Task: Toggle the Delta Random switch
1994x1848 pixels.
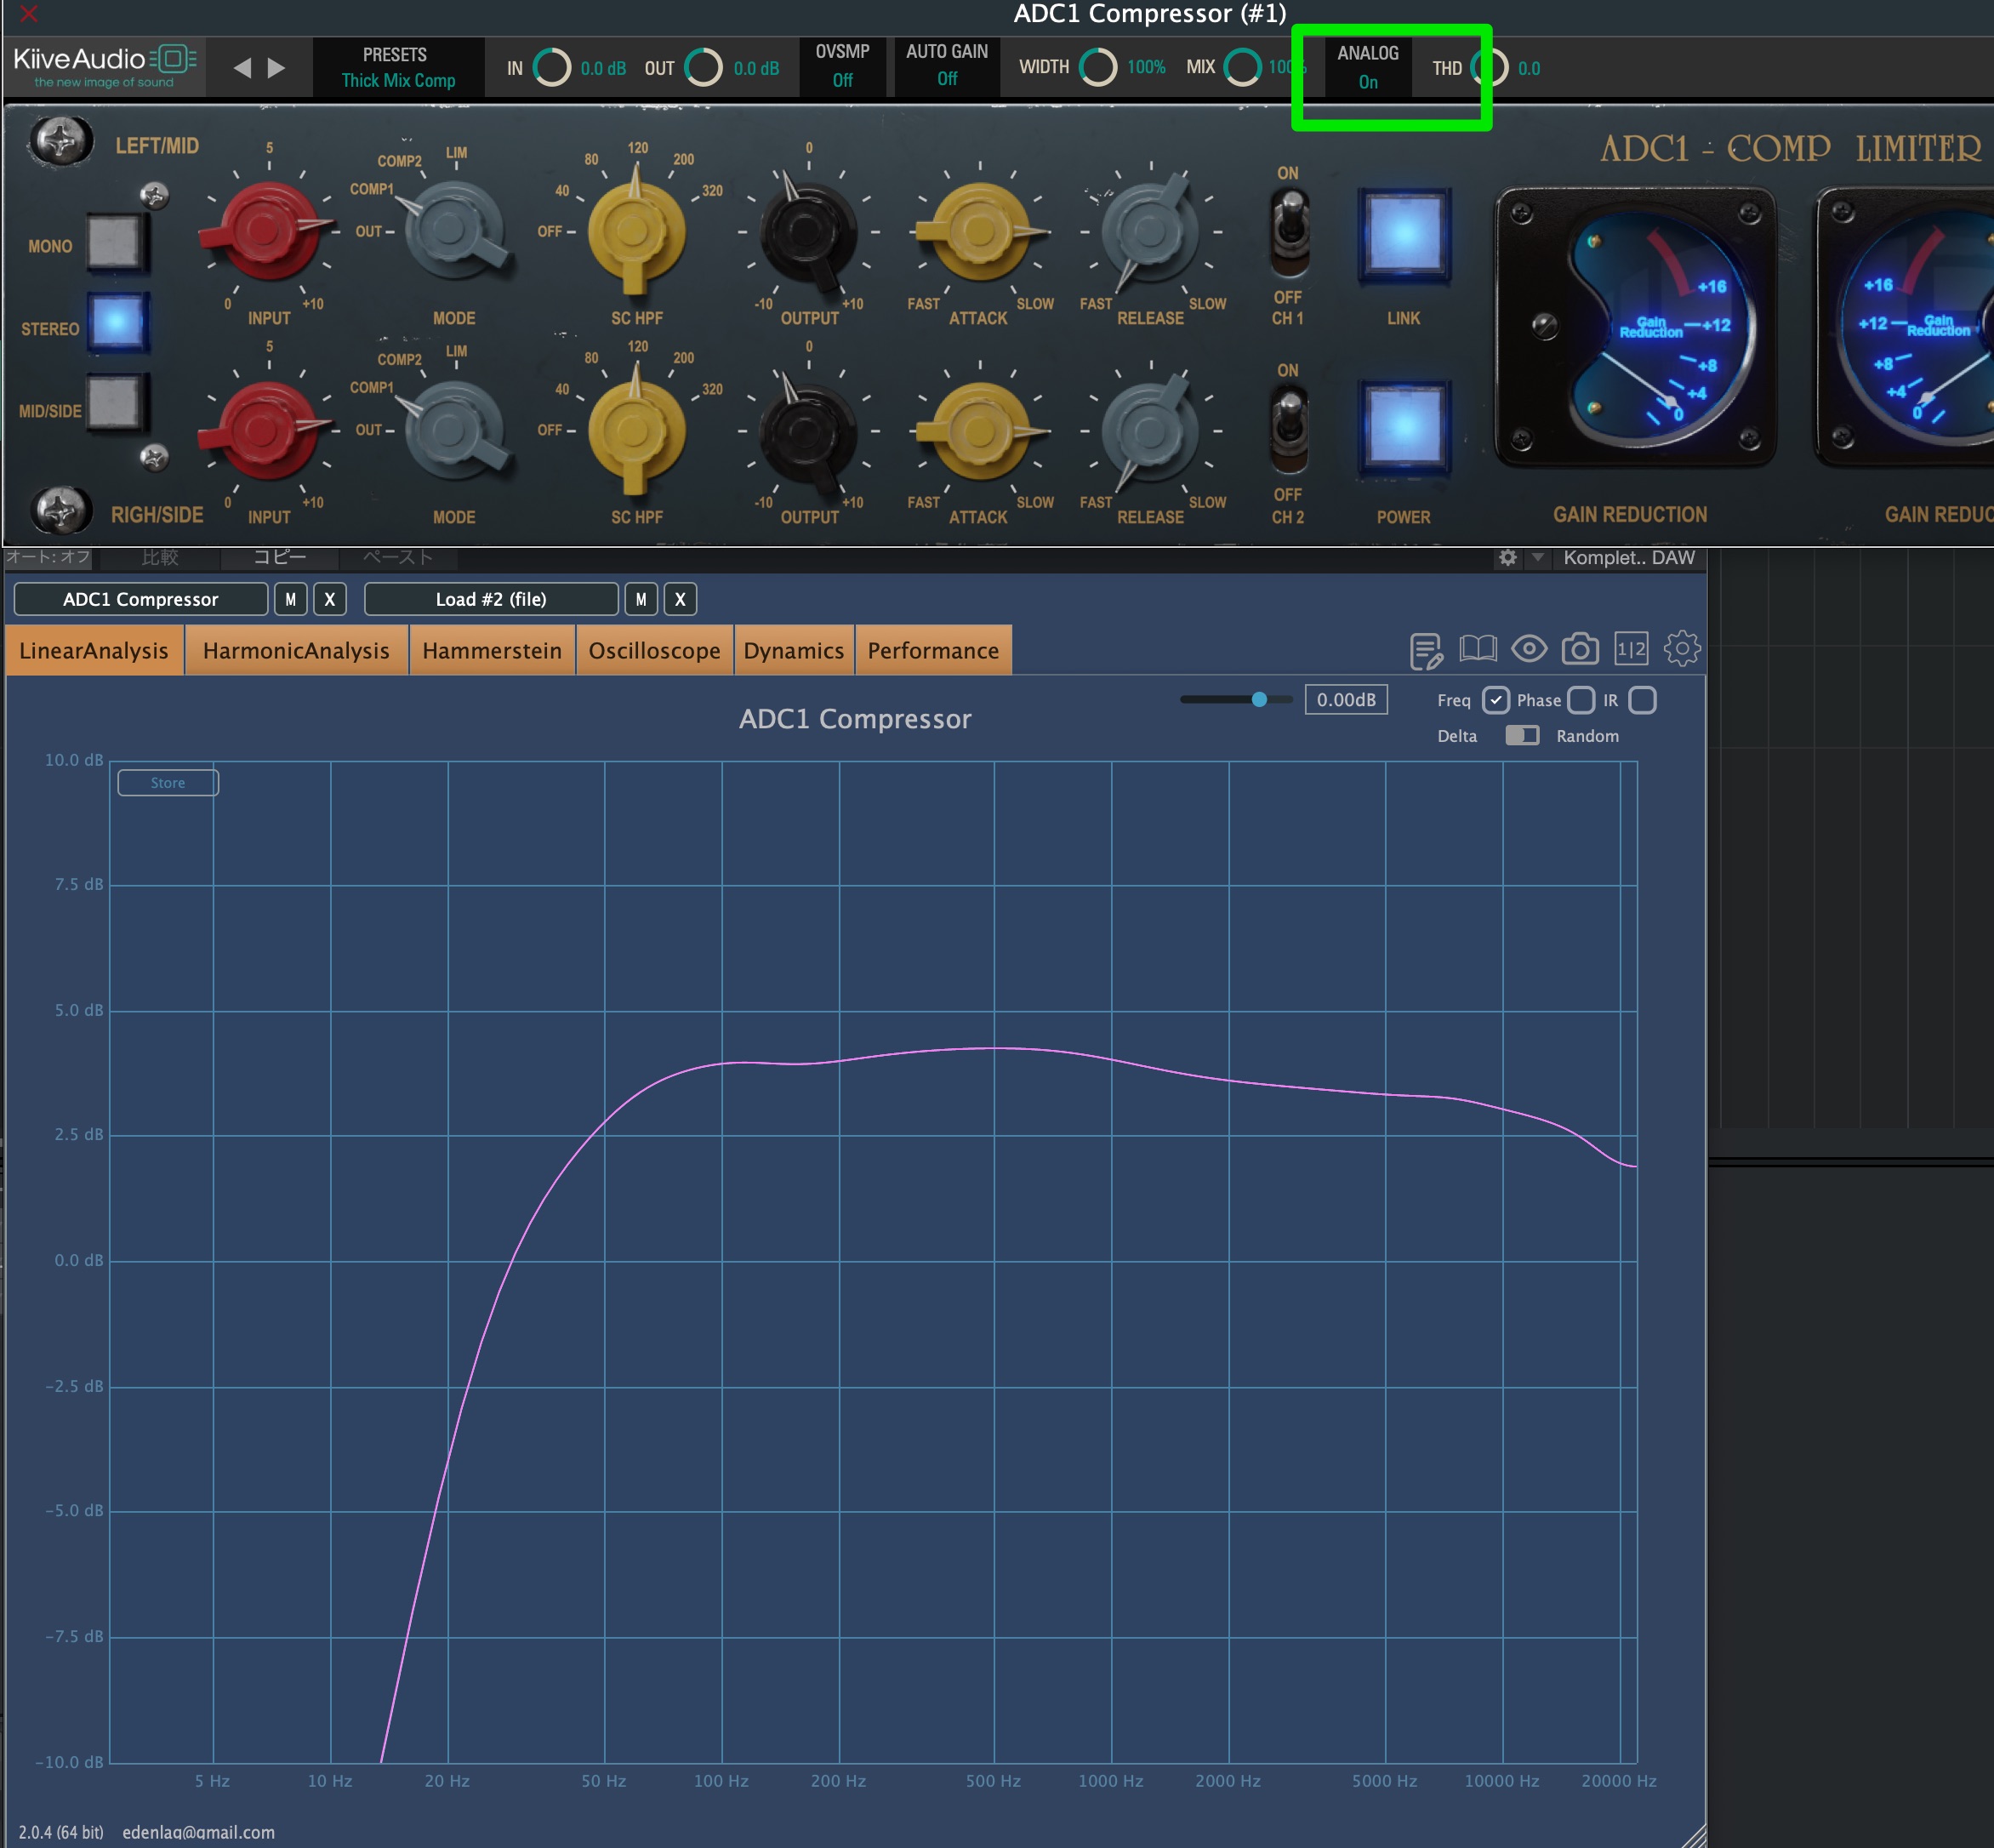Action: click(x=1521, y=736)
